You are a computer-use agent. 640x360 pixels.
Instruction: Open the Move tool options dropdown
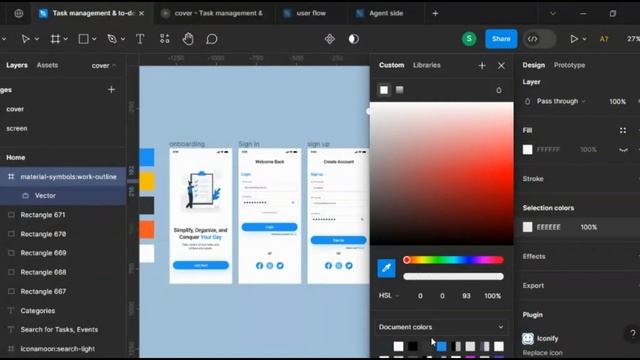(37, 39)
